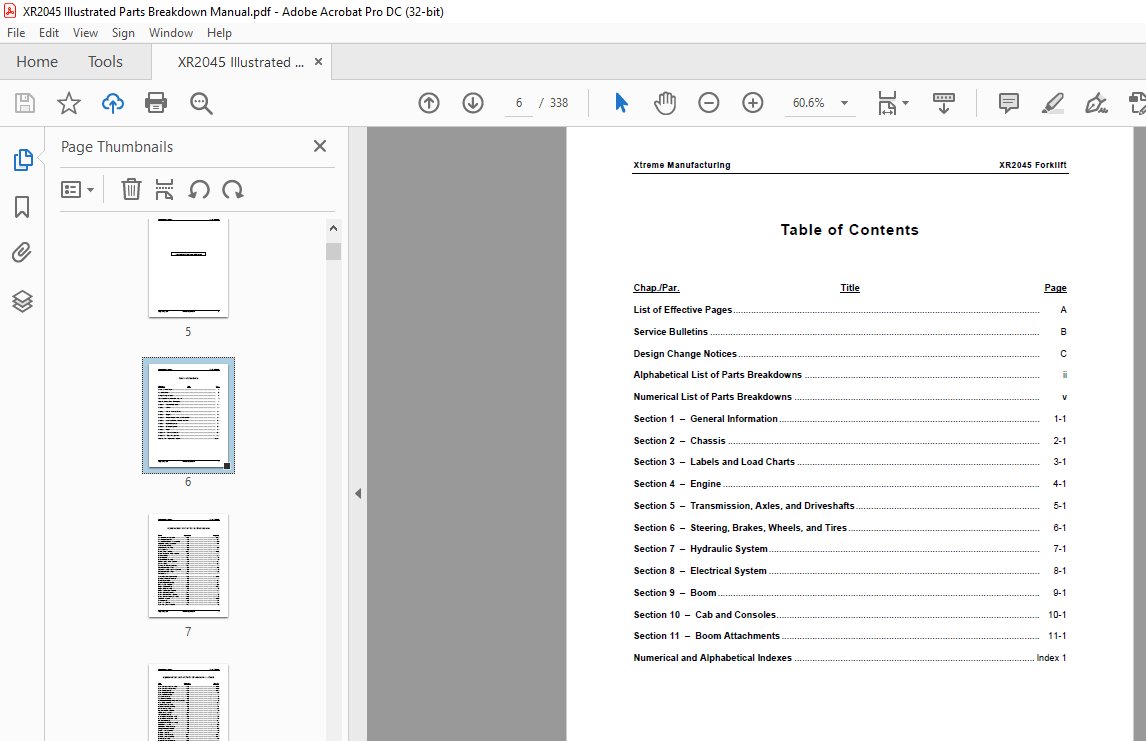Viewport: 1146px width, 741px height.
Task: Click the page number input field
Action: pos(519,103)
